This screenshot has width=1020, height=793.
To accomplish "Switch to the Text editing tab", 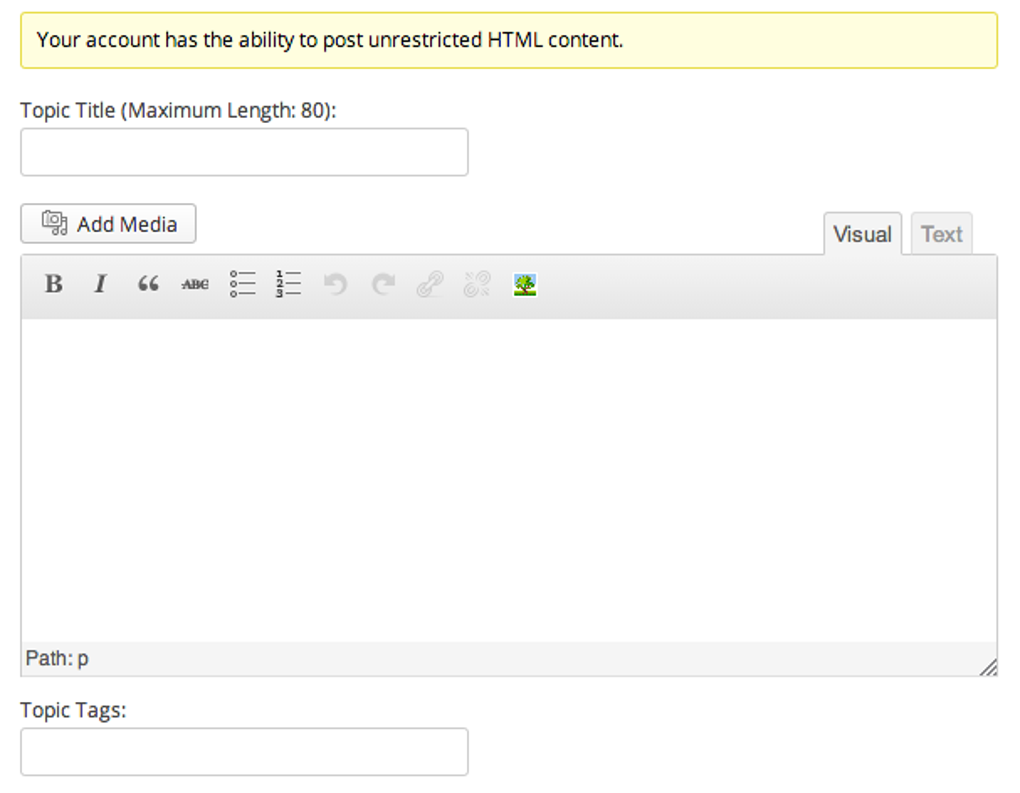I will click(x=941, y=234).
